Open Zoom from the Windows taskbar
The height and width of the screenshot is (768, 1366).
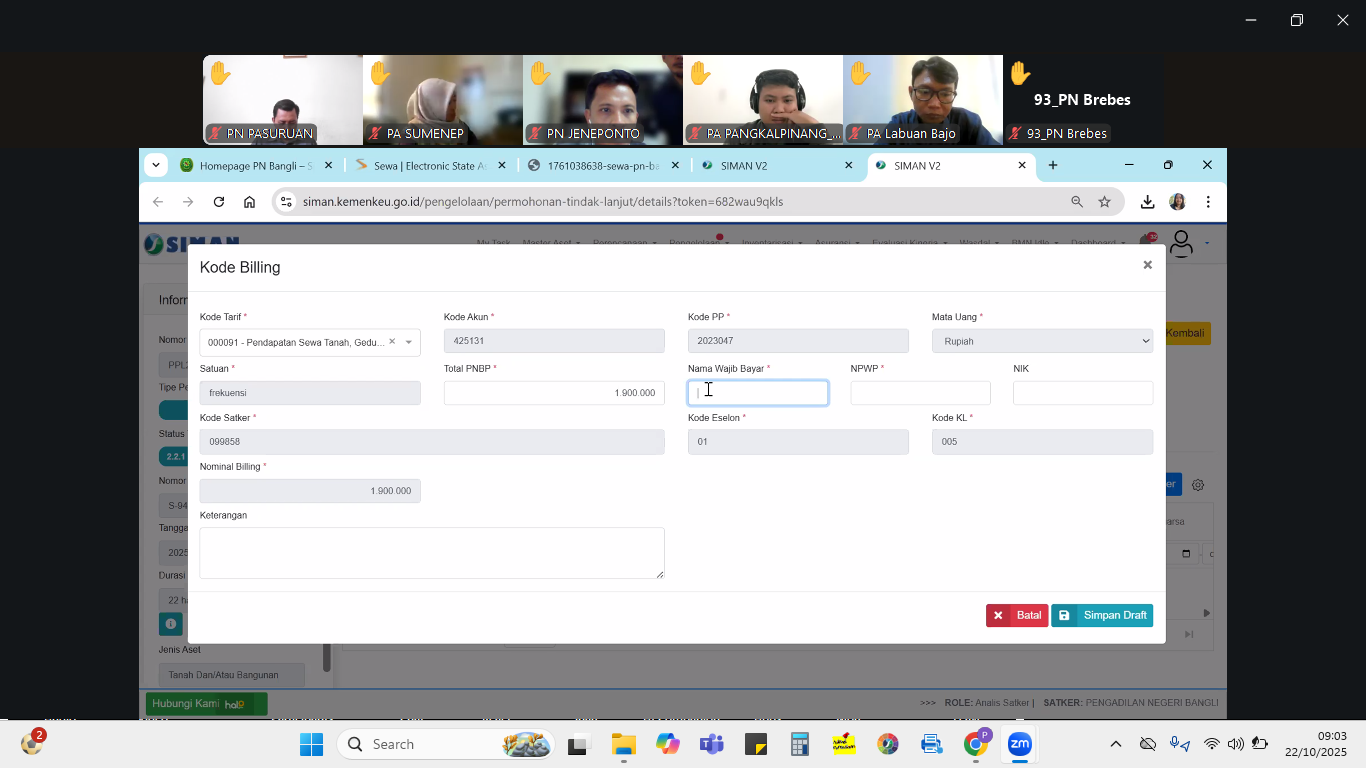(x=1019, y=744)
